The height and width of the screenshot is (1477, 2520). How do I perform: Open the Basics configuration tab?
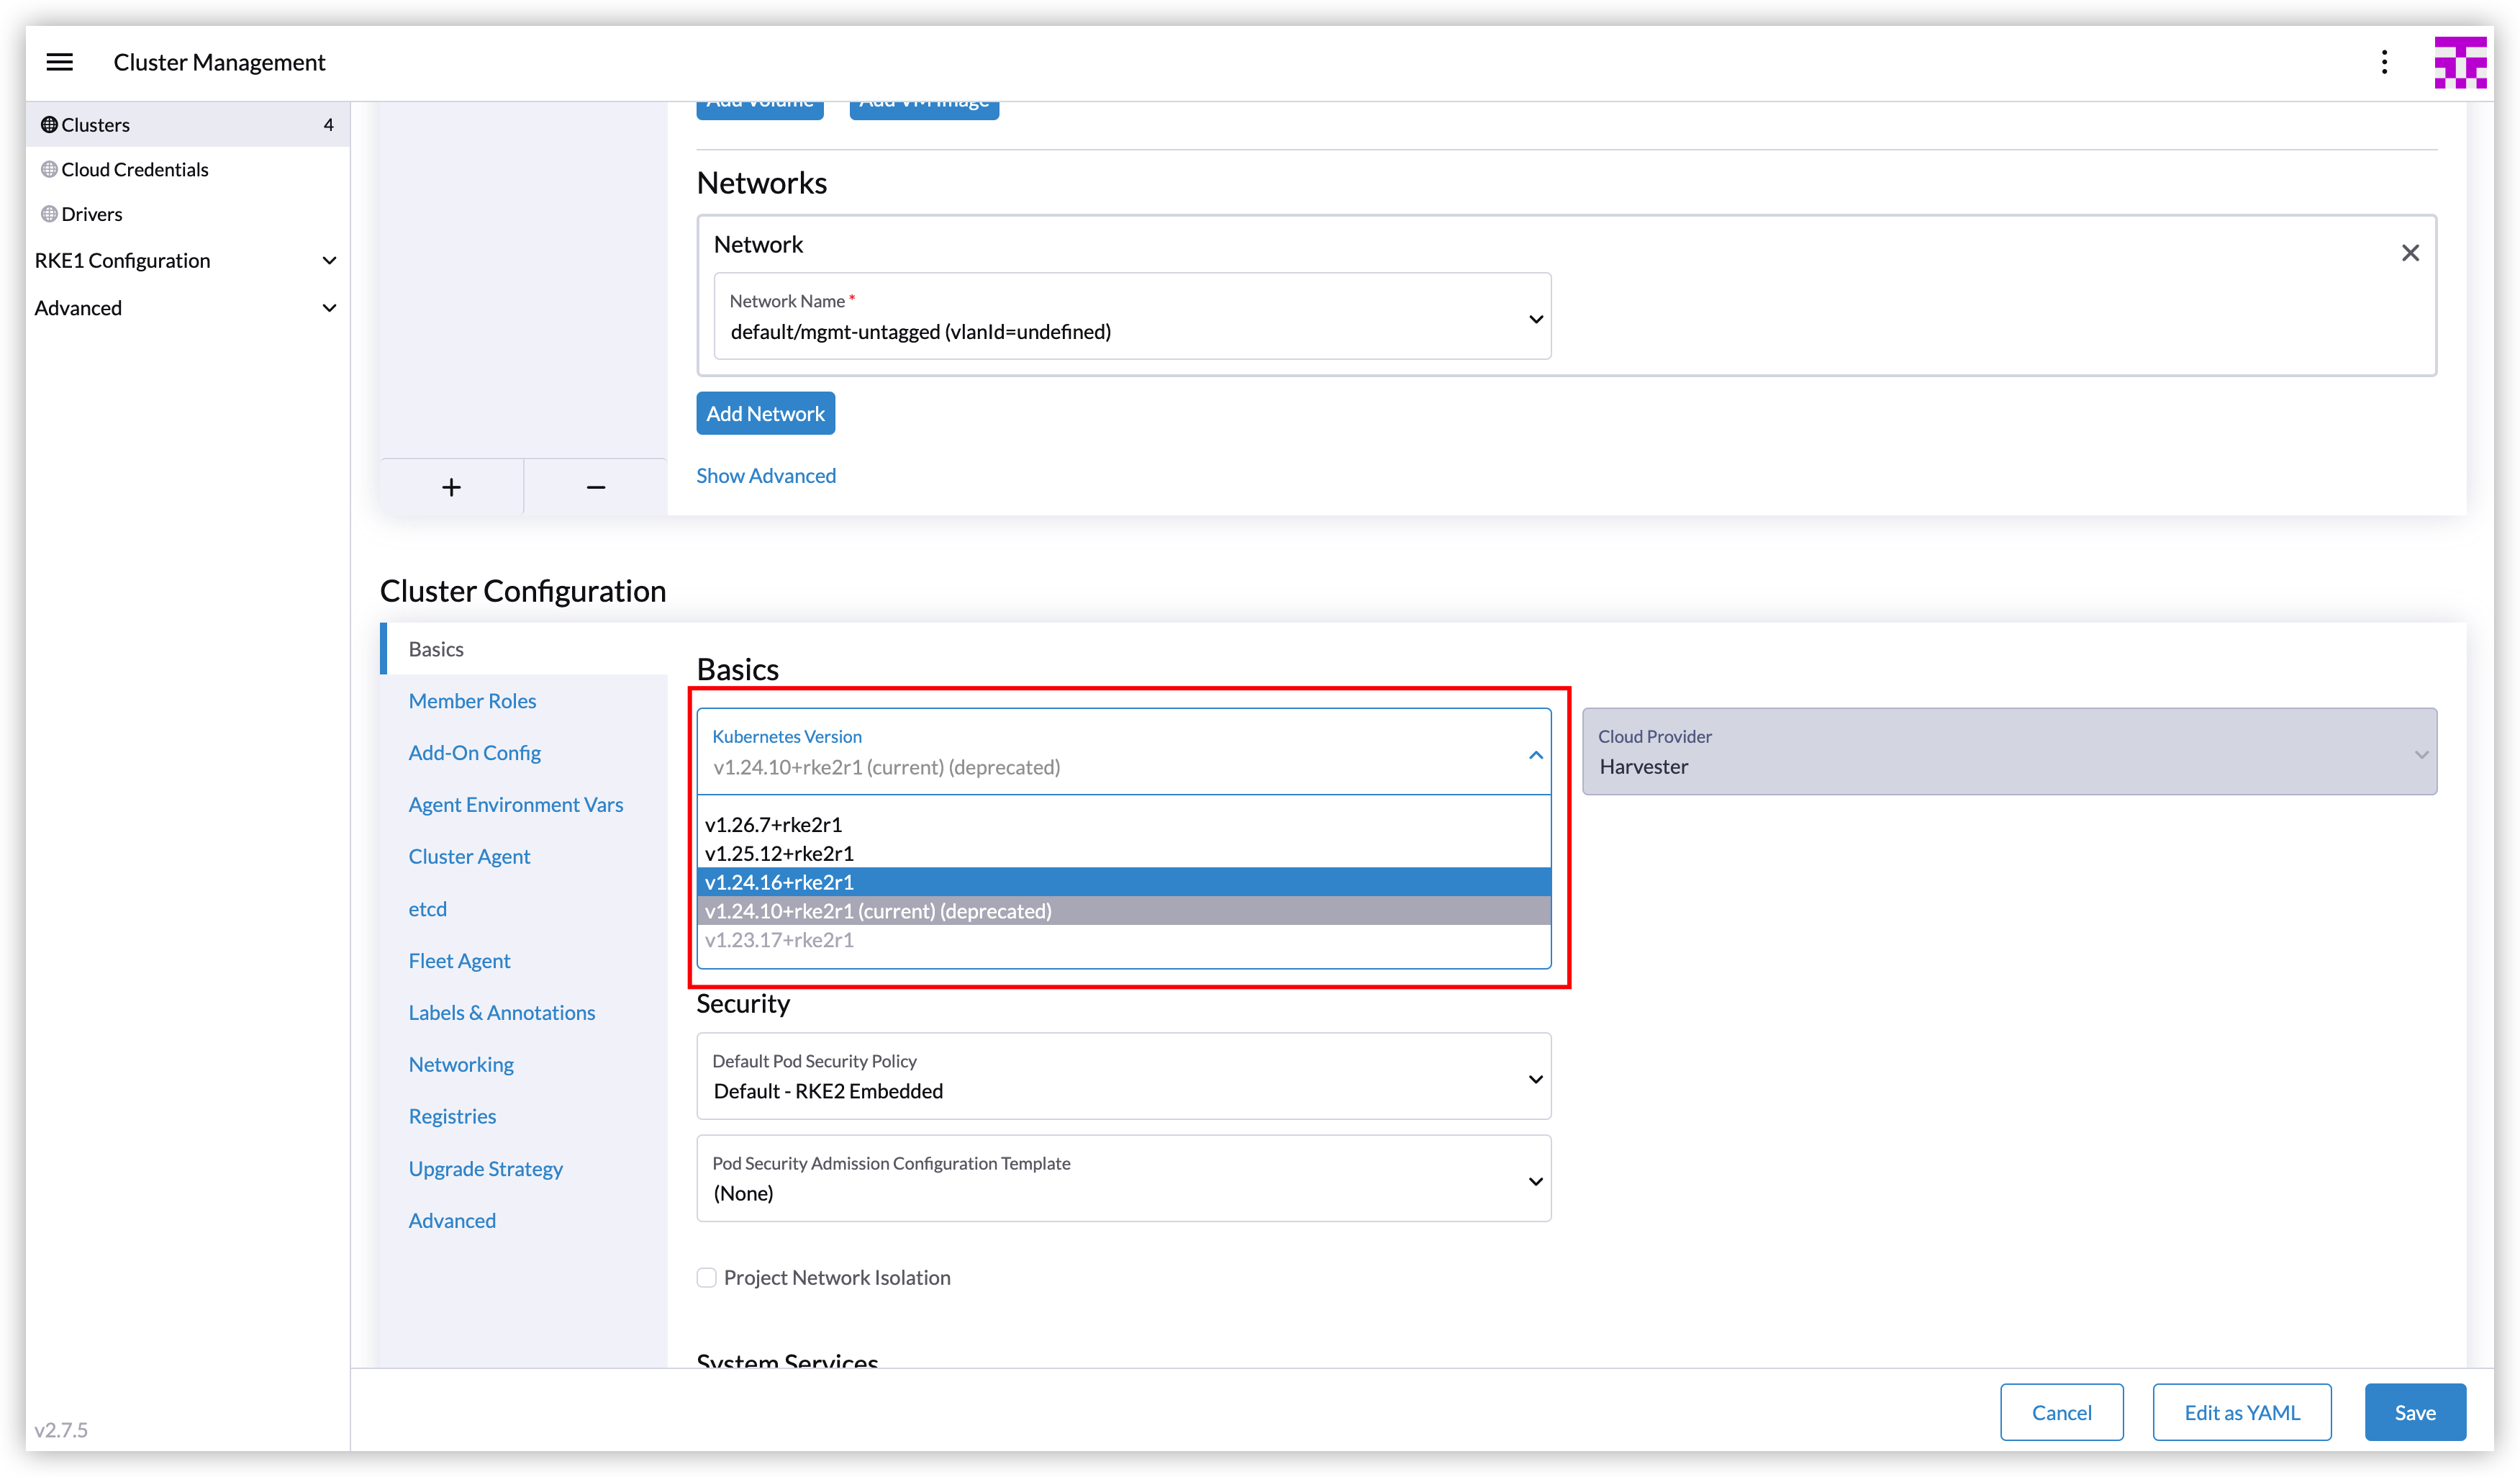coord(524,649)
